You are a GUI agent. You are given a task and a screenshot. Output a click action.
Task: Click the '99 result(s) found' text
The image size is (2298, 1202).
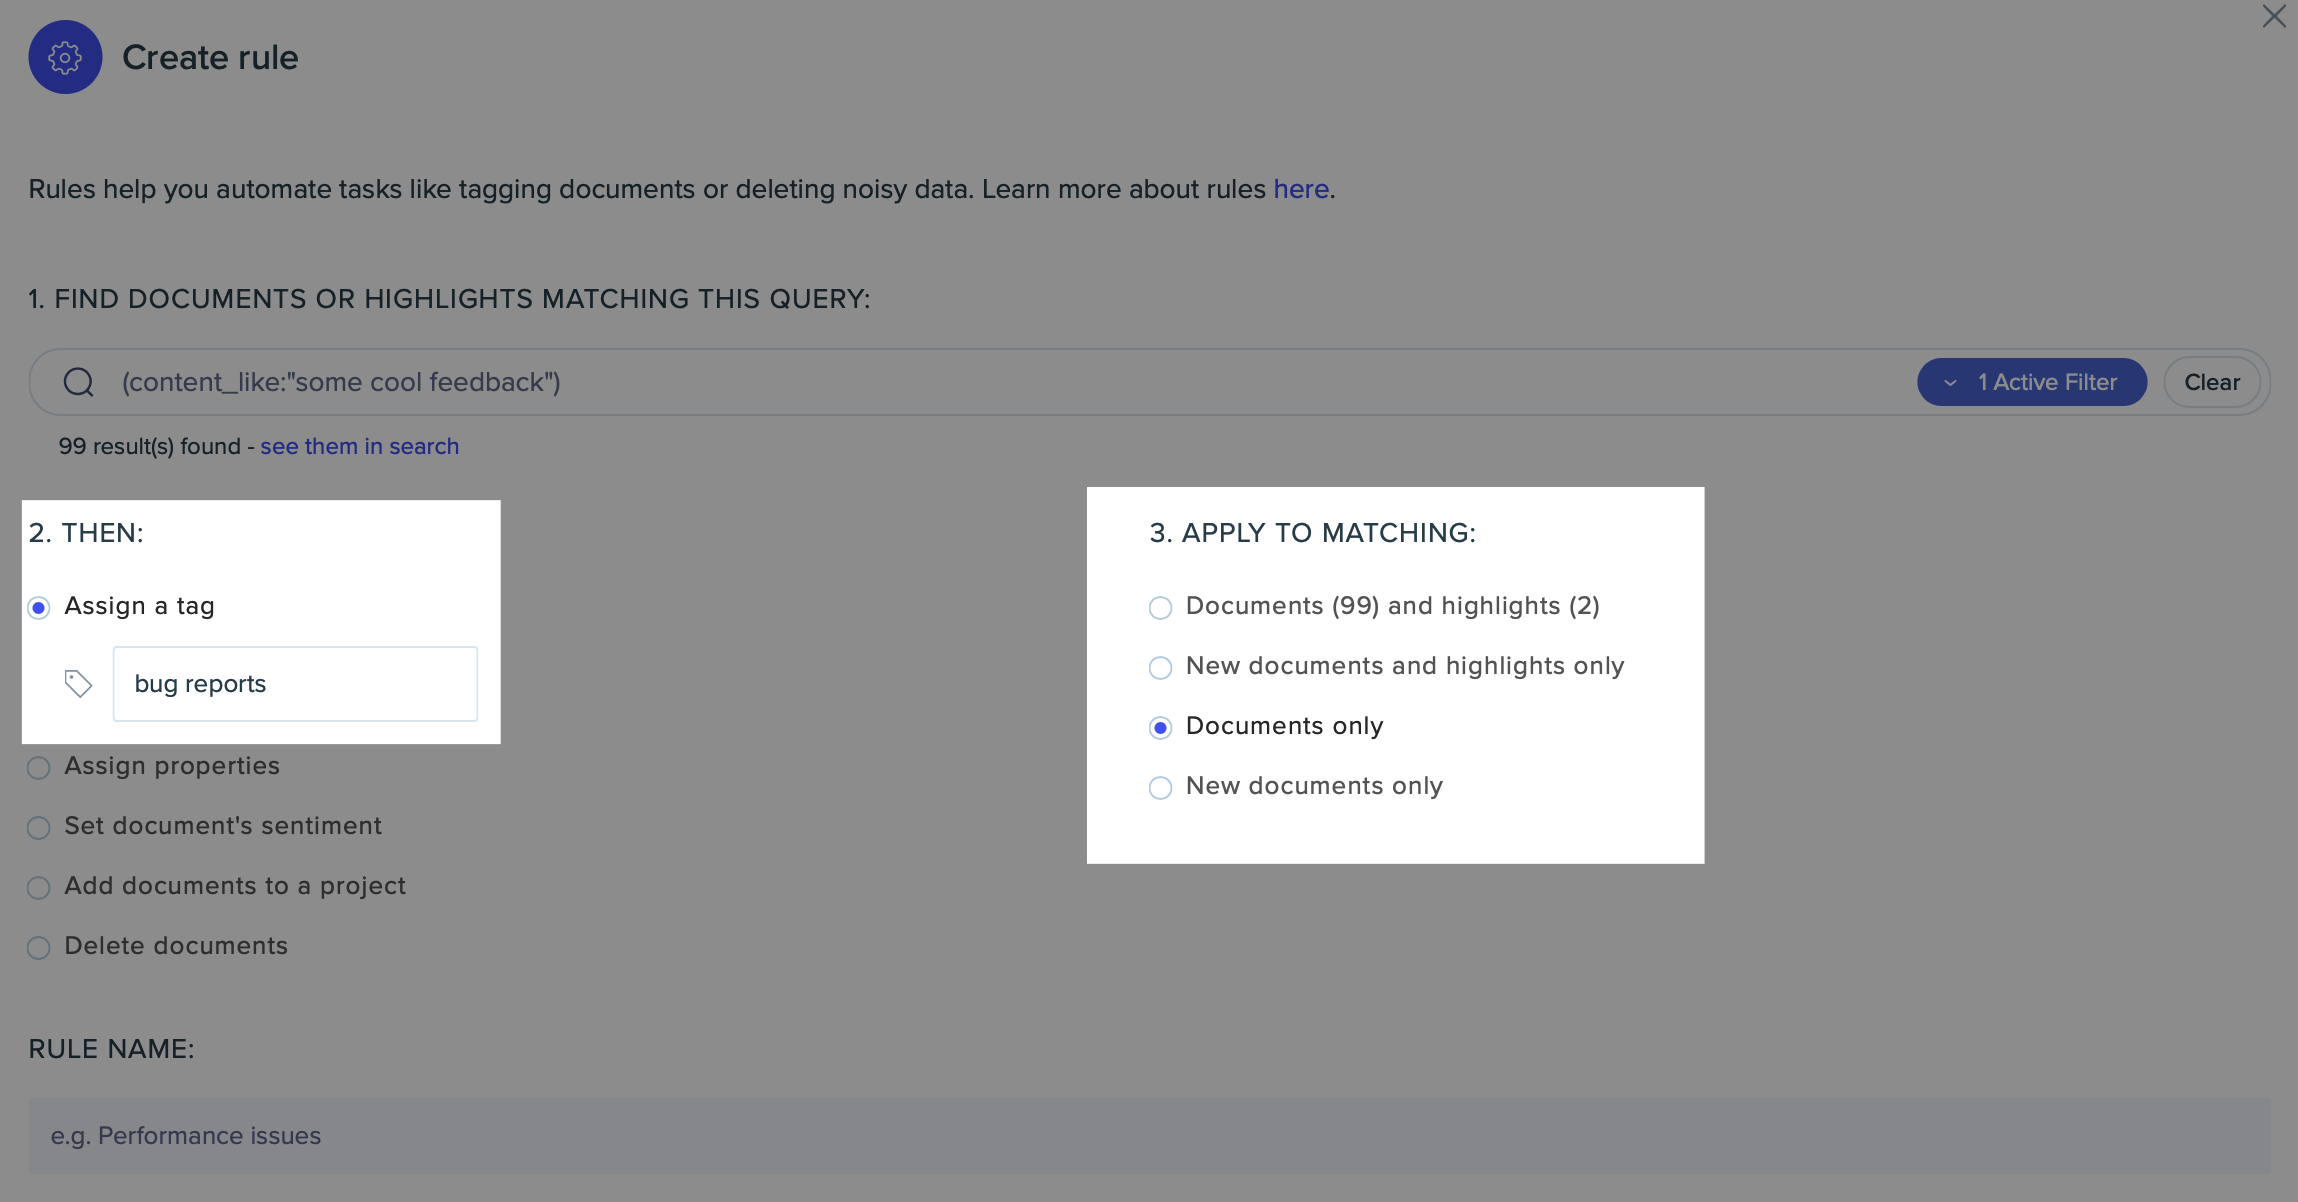(x=150, y=446)
